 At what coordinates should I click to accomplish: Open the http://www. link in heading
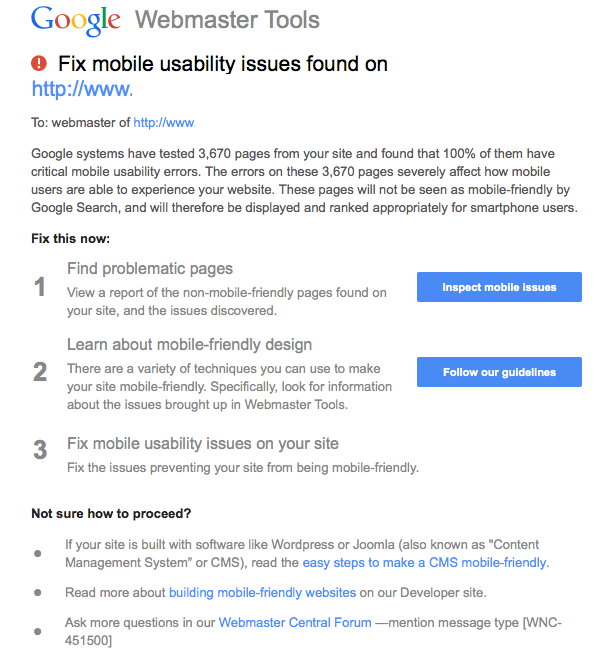(x=82, y=89)
